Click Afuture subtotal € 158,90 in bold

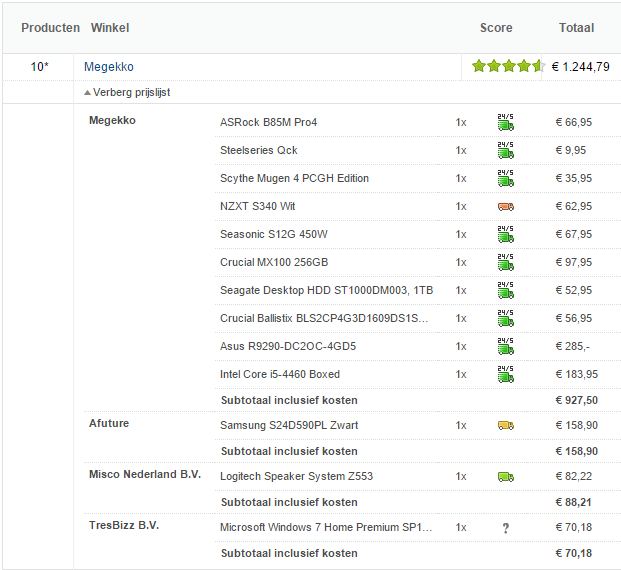pyautogui.click(x=577, y=451)
